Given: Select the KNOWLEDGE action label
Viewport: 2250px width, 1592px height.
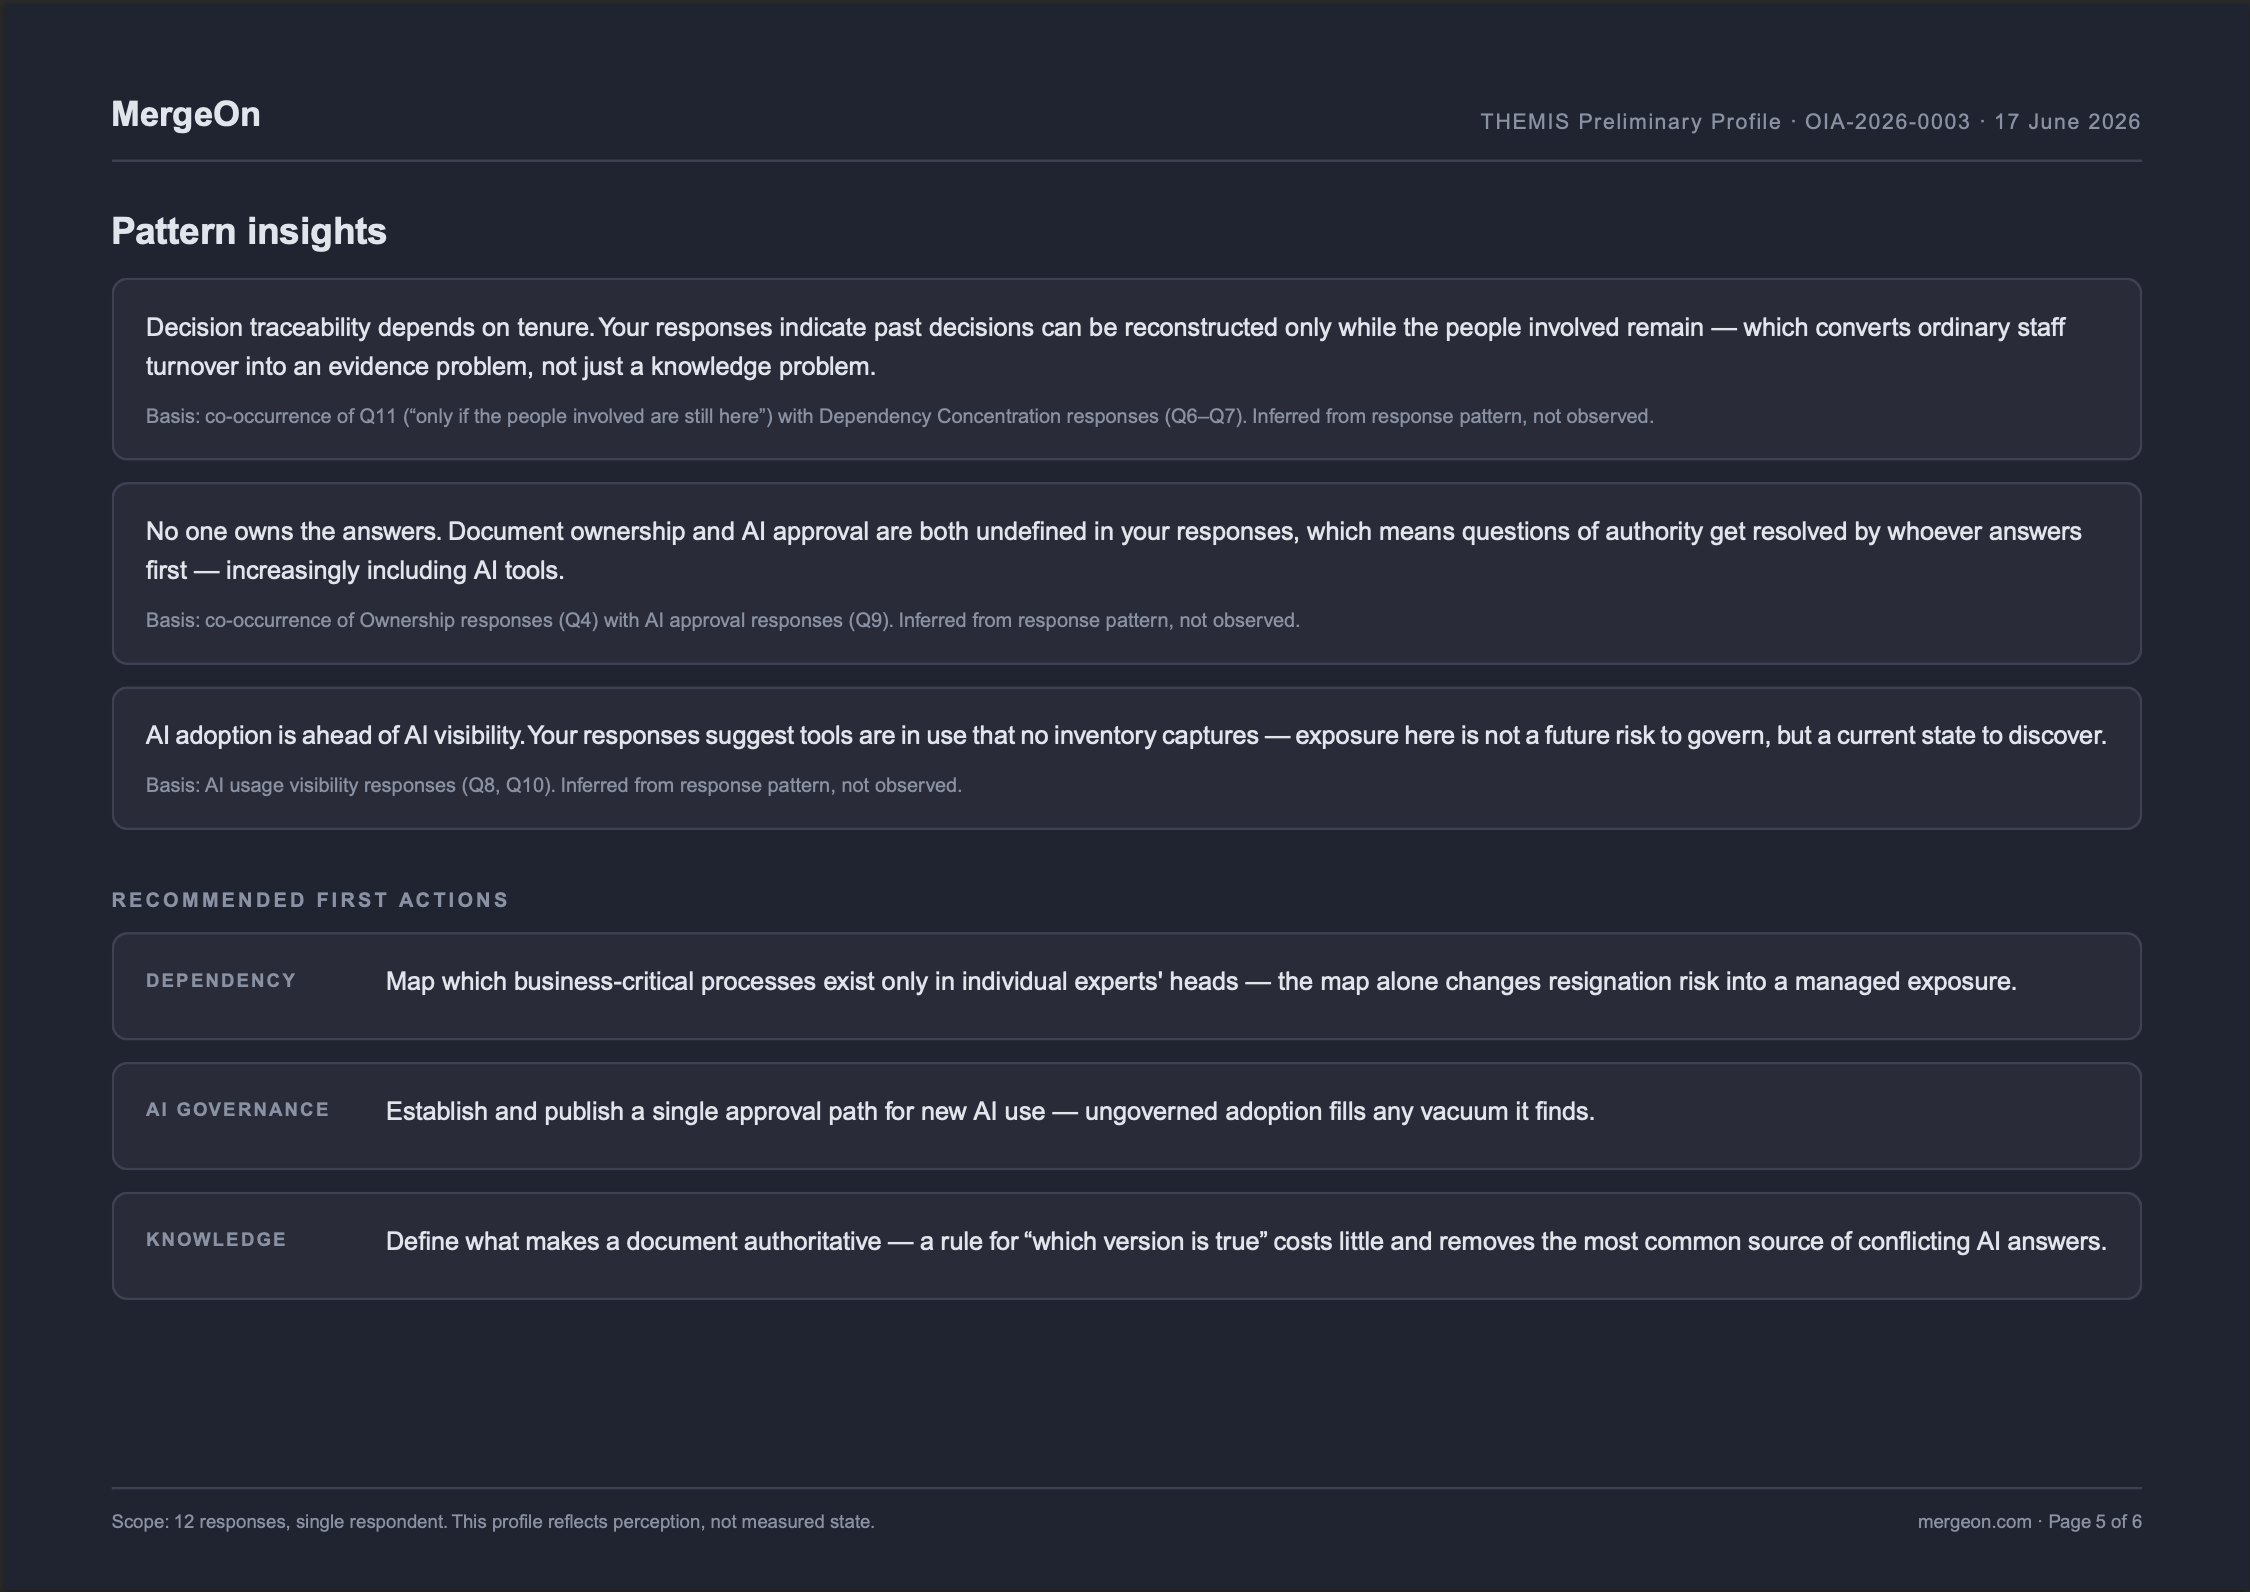Looking at the screenshot, I should [216, 1240].
